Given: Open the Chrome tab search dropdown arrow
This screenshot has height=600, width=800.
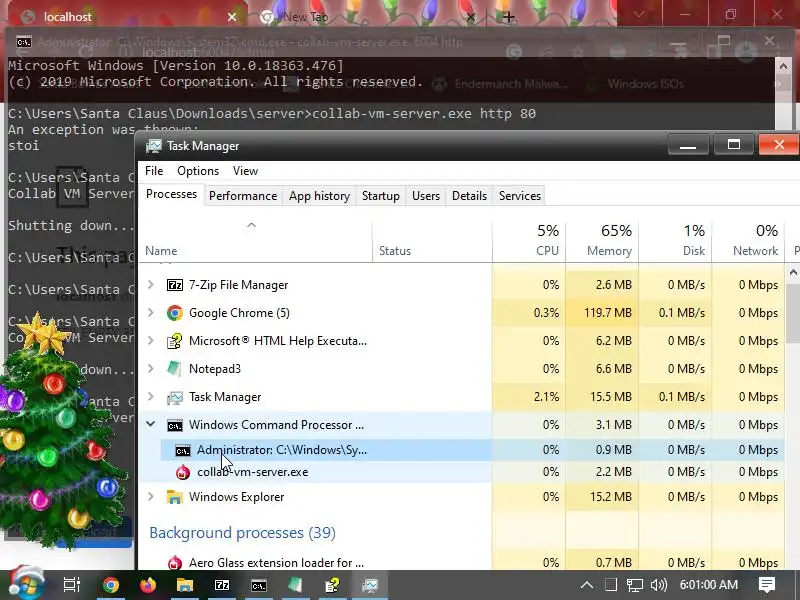Looking at the screenshot, I should [639, 15].
